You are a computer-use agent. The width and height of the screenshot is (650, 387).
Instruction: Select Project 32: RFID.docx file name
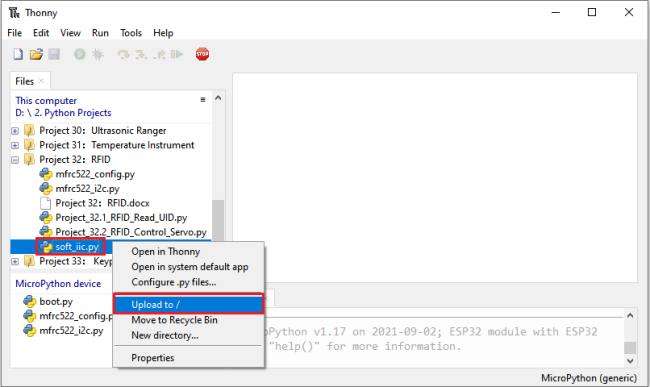coord(102,203)
